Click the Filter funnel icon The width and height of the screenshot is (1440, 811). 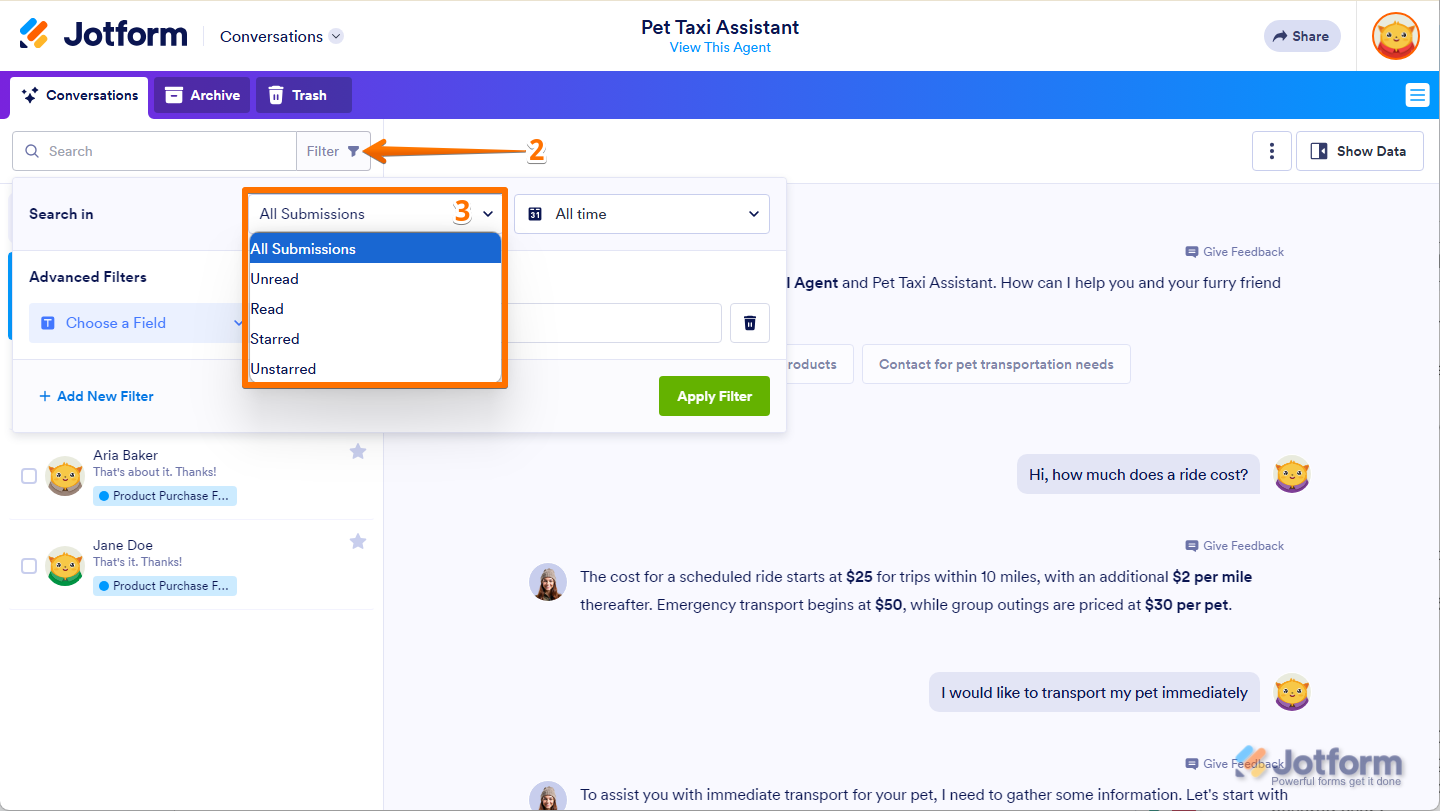tap(353, 151)
